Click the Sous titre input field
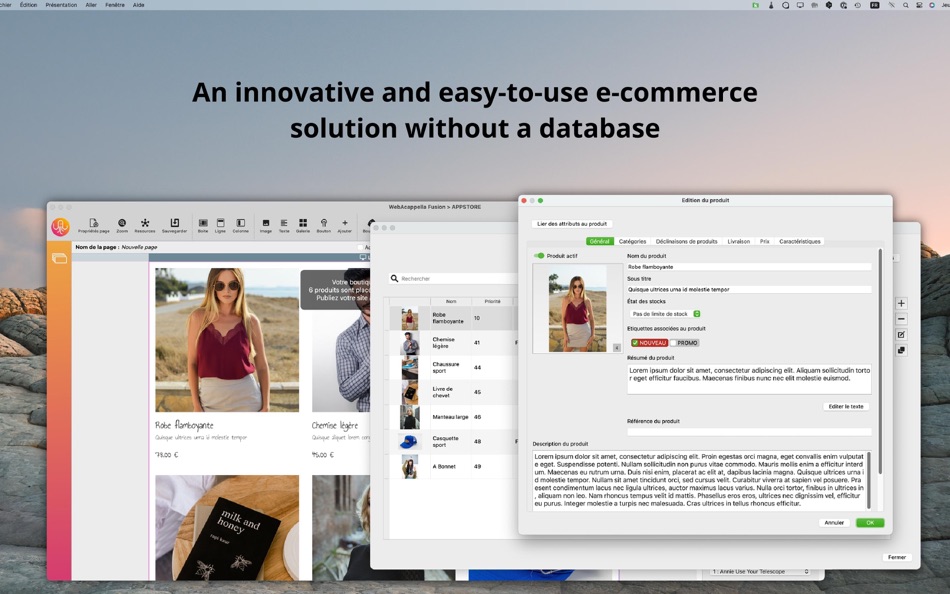950x594 pixels. point(749,290)
